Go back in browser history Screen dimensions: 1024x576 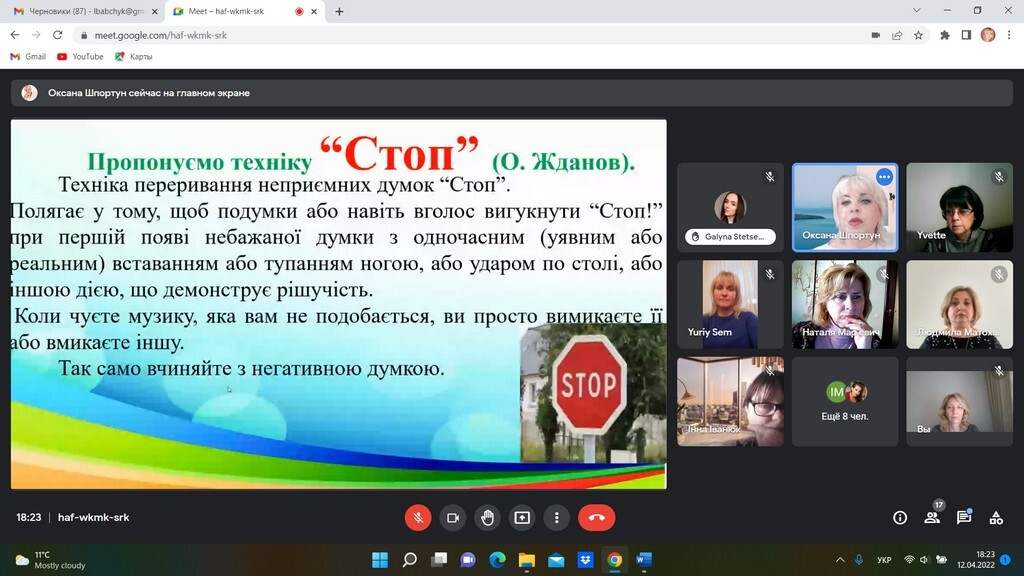pos(15,35)
